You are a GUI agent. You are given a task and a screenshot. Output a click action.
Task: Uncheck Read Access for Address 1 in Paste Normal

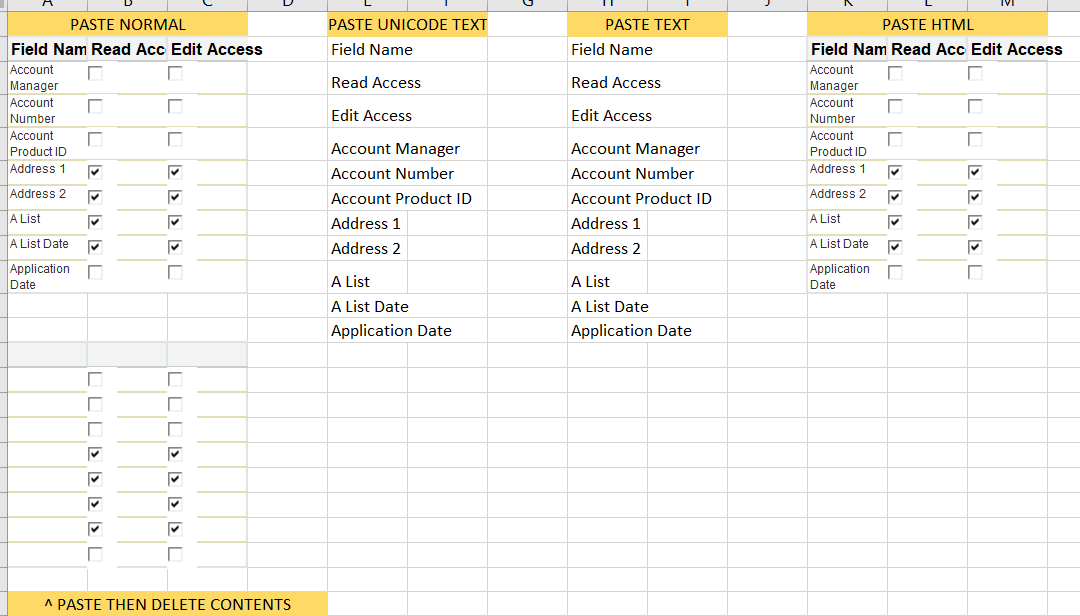95,172
